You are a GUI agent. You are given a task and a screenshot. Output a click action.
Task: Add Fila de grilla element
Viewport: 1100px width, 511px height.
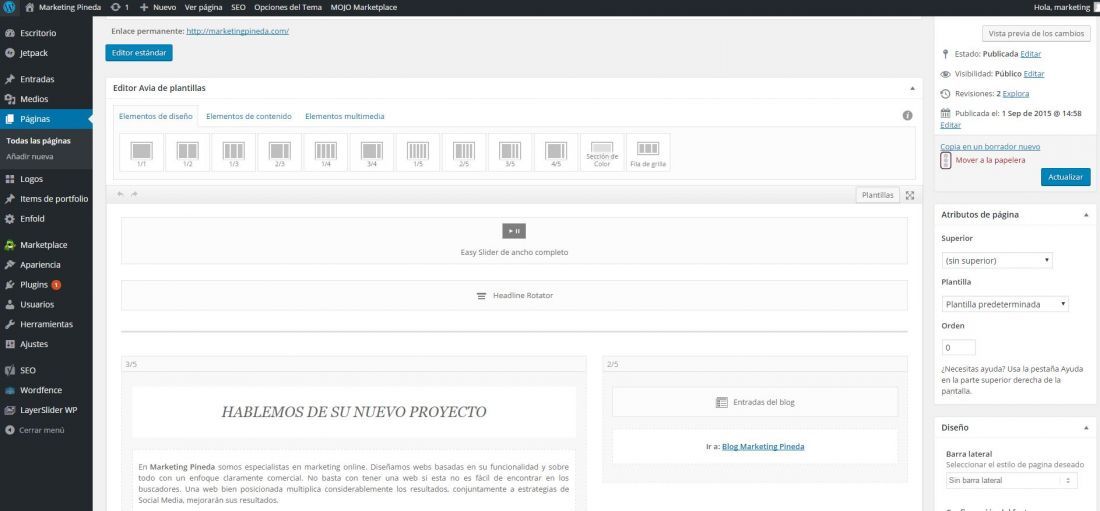tap(648, 152)
